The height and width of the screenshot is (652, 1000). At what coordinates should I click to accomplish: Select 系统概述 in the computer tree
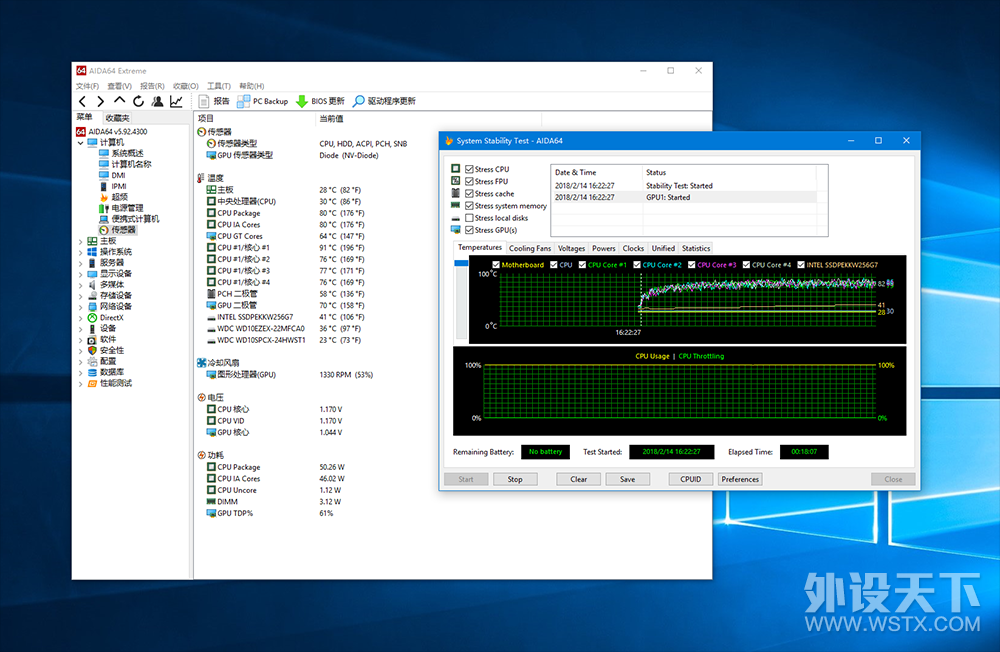pos(121,153)
